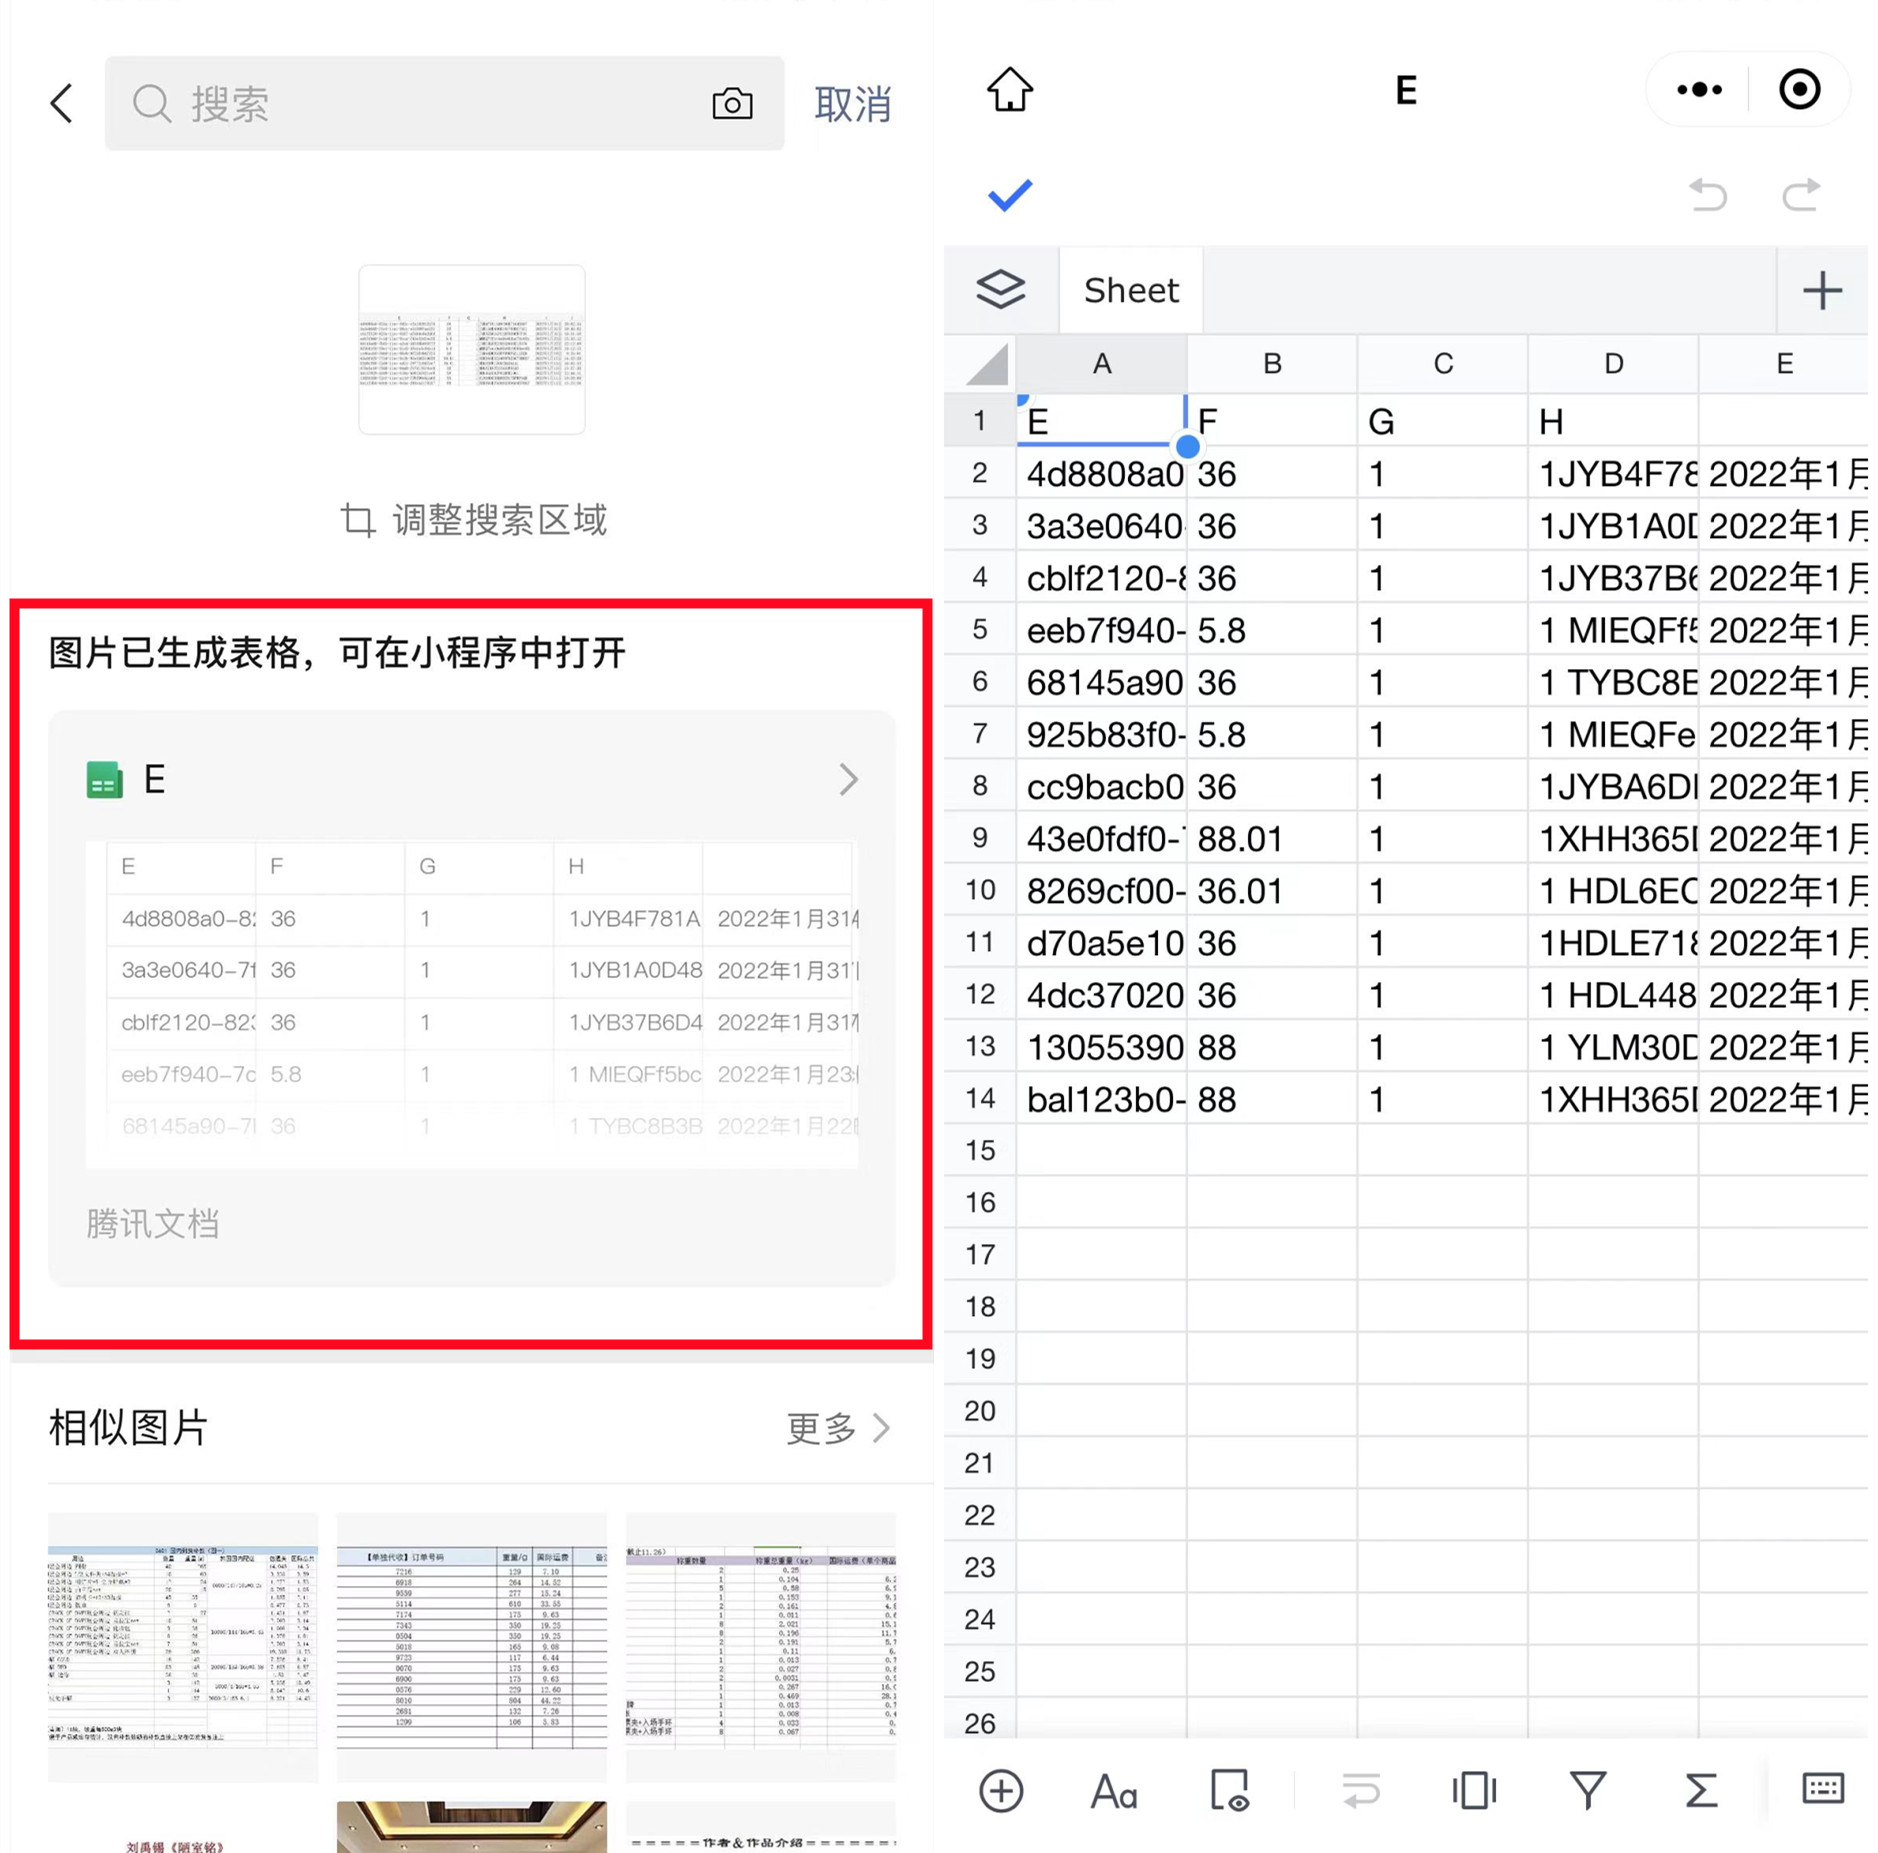Select row 1 header

pos(981,420)
